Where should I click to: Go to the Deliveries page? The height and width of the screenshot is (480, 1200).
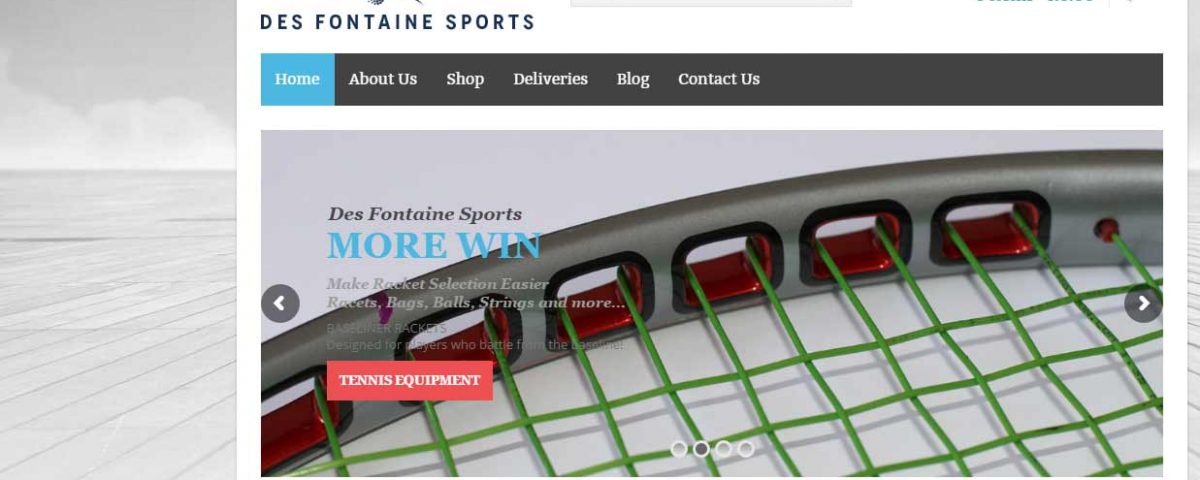(x=550, y=79)
